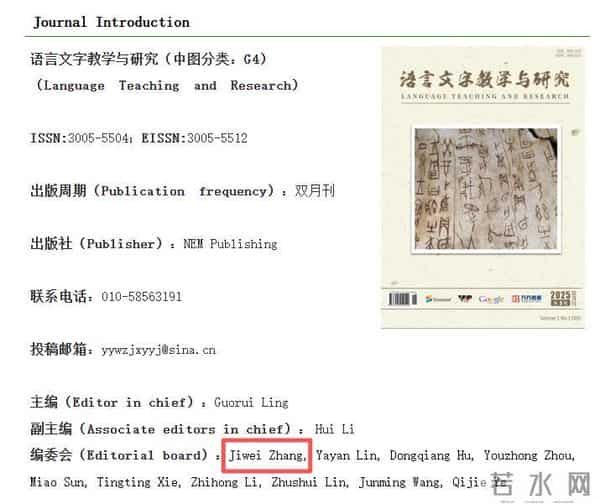Click the submission email yywzjxyyj@sina.cn
Screen dimensions: 600x504
158,349
